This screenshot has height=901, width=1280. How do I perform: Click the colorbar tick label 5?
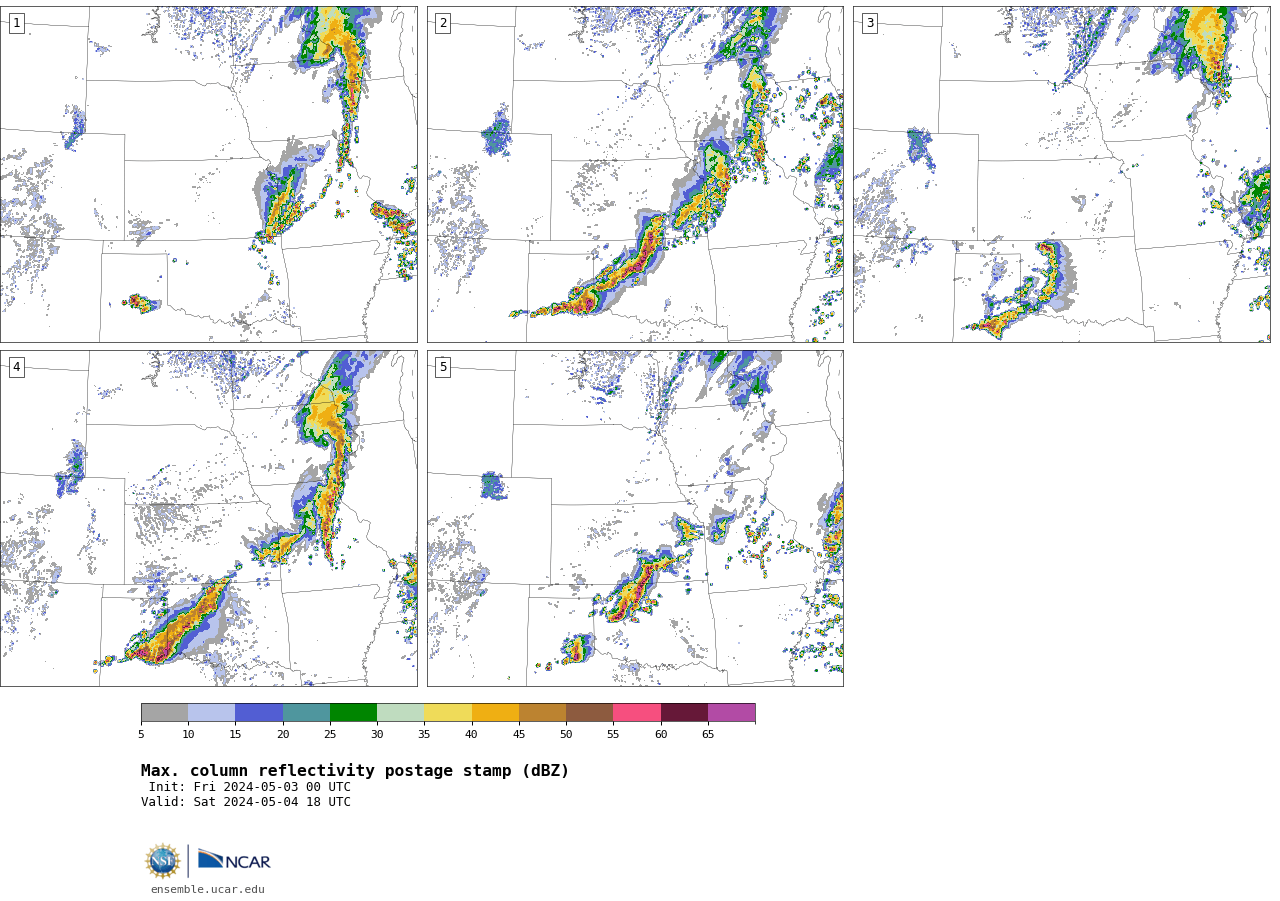[x=141, y=735]
